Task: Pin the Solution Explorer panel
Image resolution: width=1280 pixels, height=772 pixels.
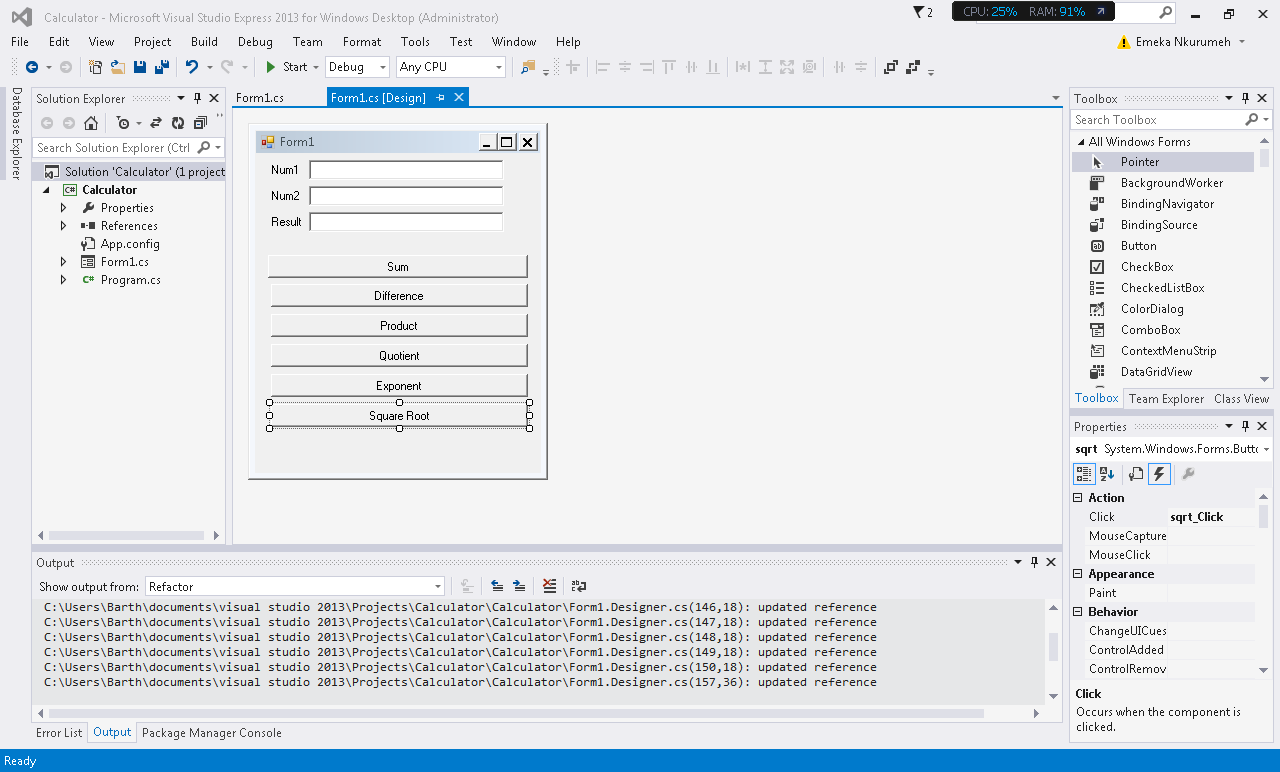Action: click(x=197, y=98)
